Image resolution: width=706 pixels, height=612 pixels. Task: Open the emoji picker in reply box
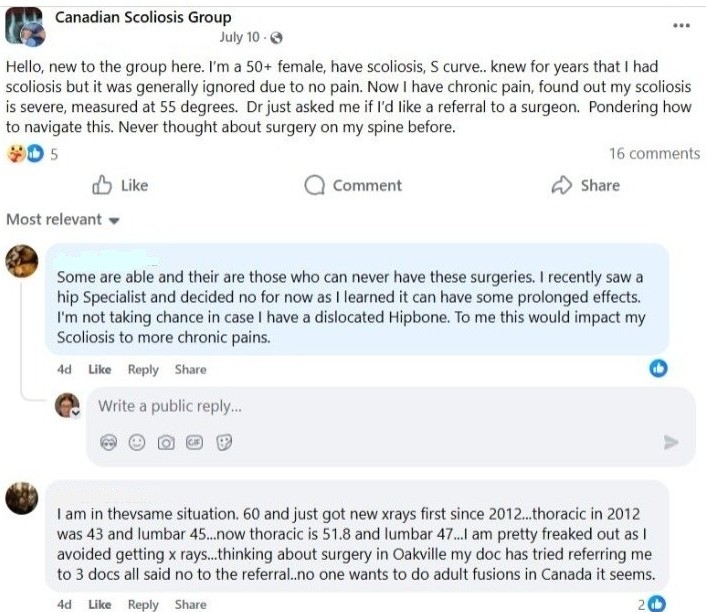click(138, 442)
